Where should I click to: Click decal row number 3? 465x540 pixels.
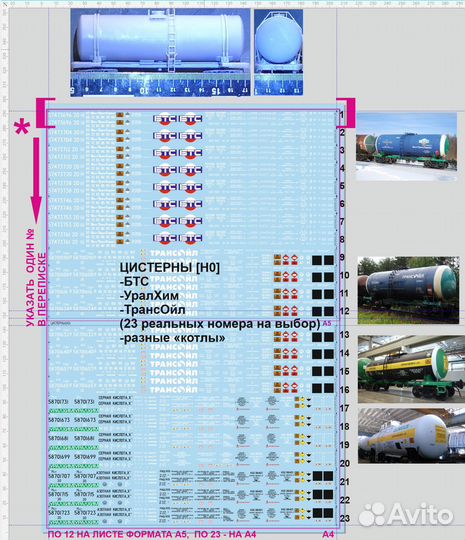point(342,150)
